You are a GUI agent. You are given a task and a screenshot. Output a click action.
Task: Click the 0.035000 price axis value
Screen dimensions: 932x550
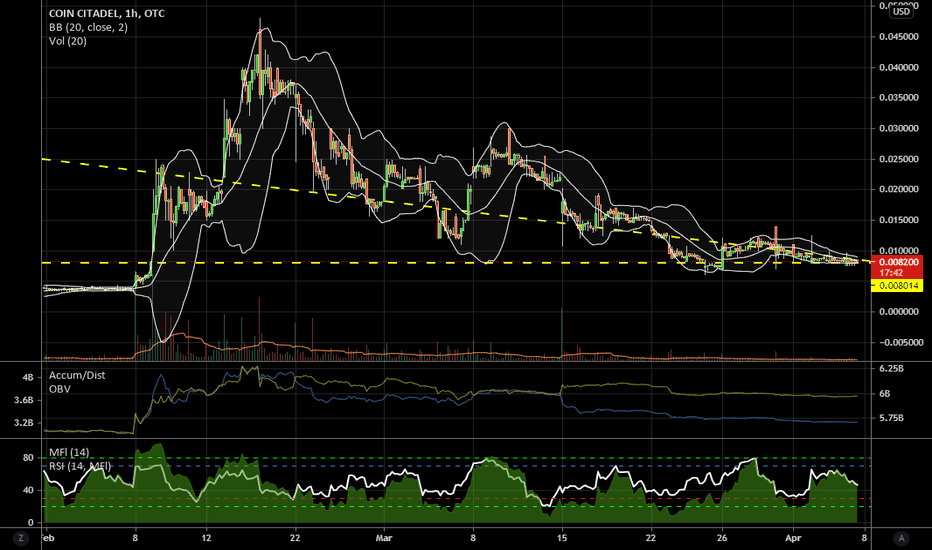coord(899,98)
